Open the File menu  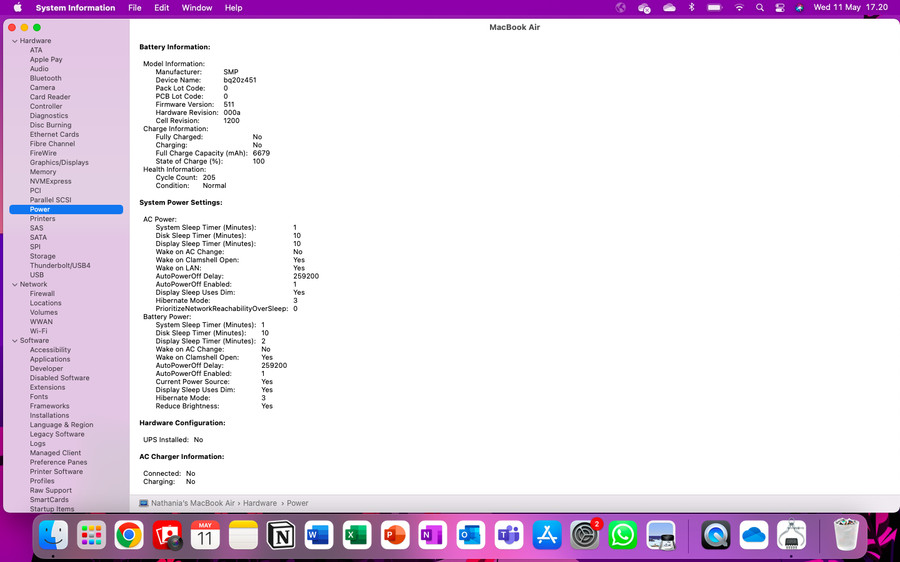[134, 8]
